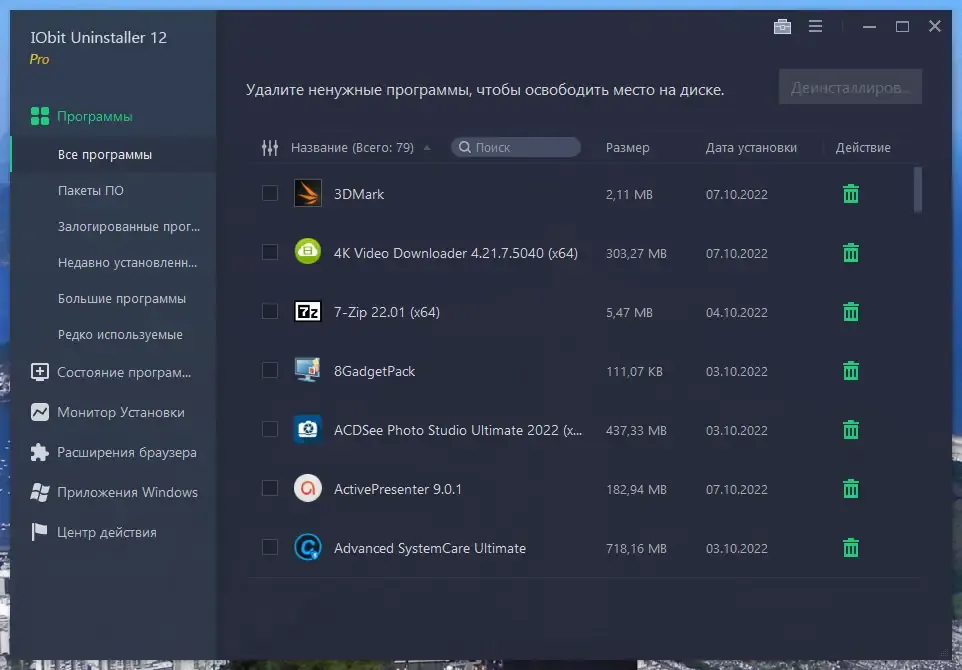Select the 8GadgetPack program name
Screen dimensions: 962x670
point(374,371)
